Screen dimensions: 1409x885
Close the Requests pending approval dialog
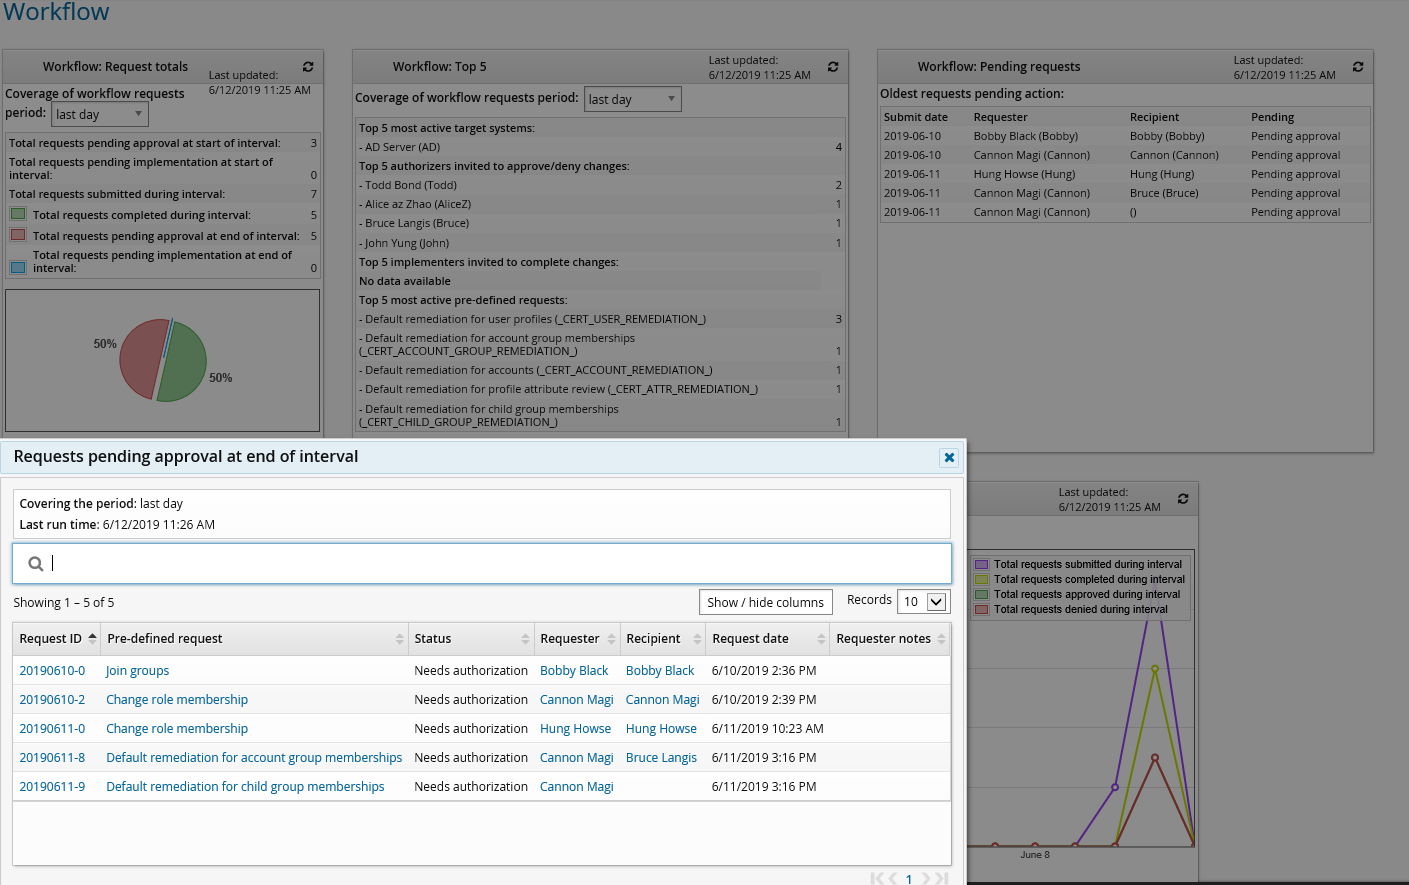[x=949, y=458]
